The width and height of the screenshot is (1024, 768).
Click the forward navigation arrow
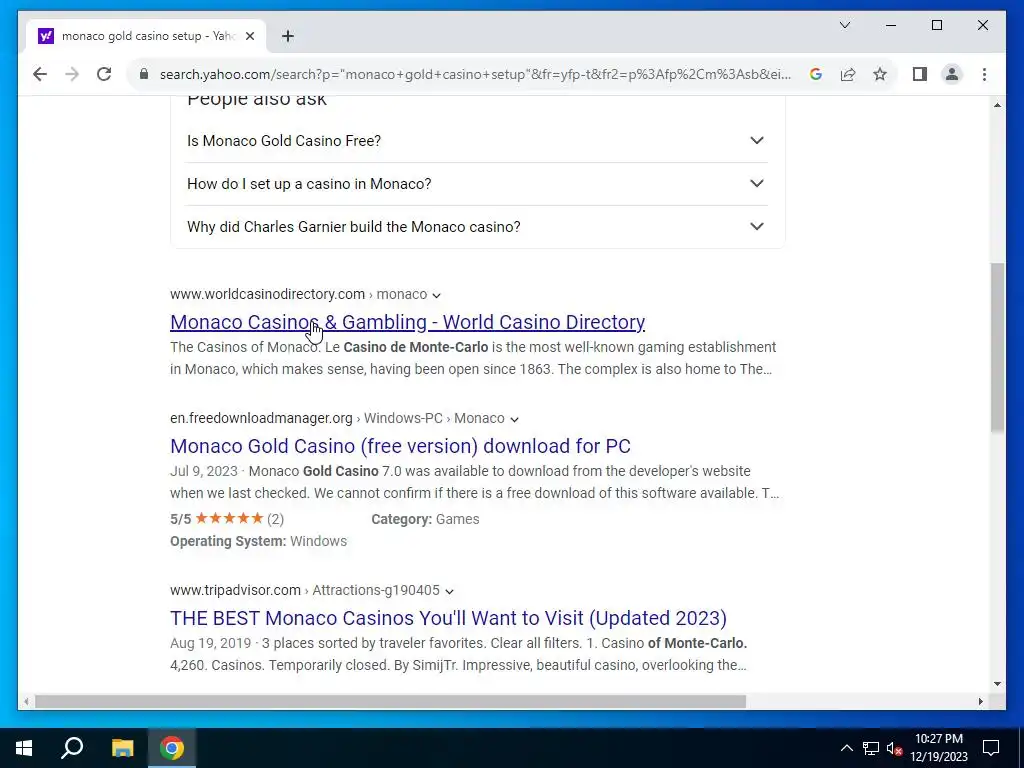coord(72,74)
